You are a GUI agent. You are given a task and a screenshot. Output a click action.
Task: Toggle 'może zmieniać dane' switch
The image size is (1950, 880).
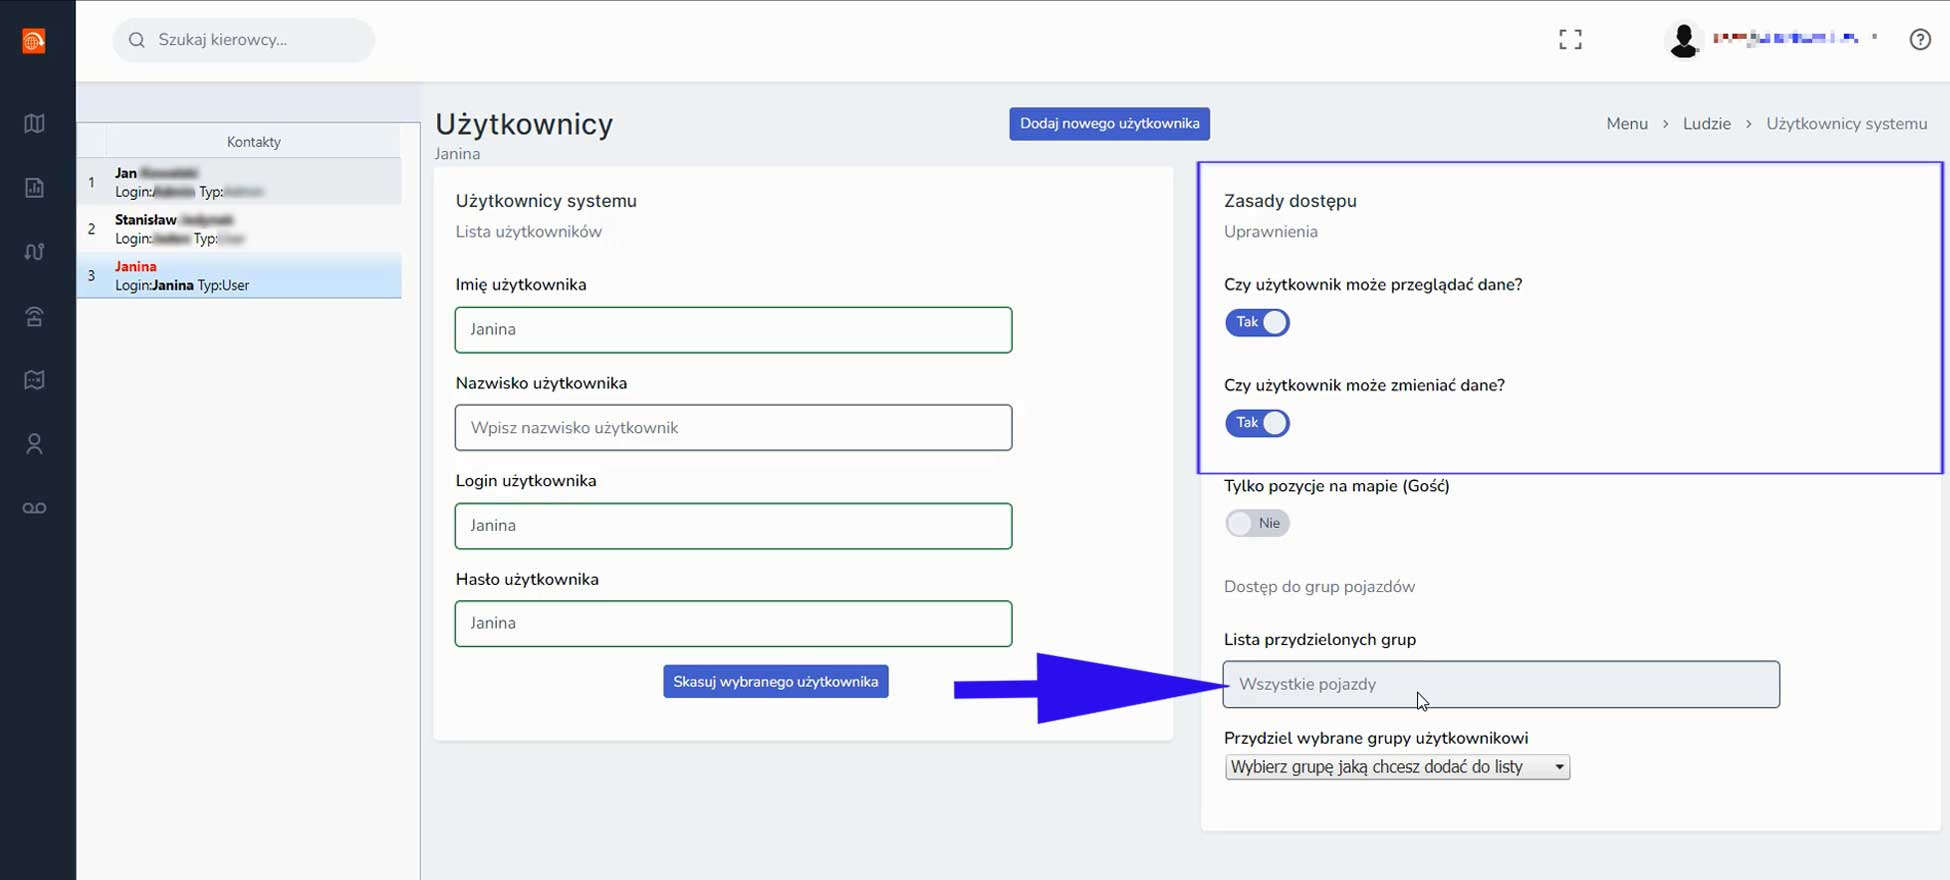point(1257,423)
